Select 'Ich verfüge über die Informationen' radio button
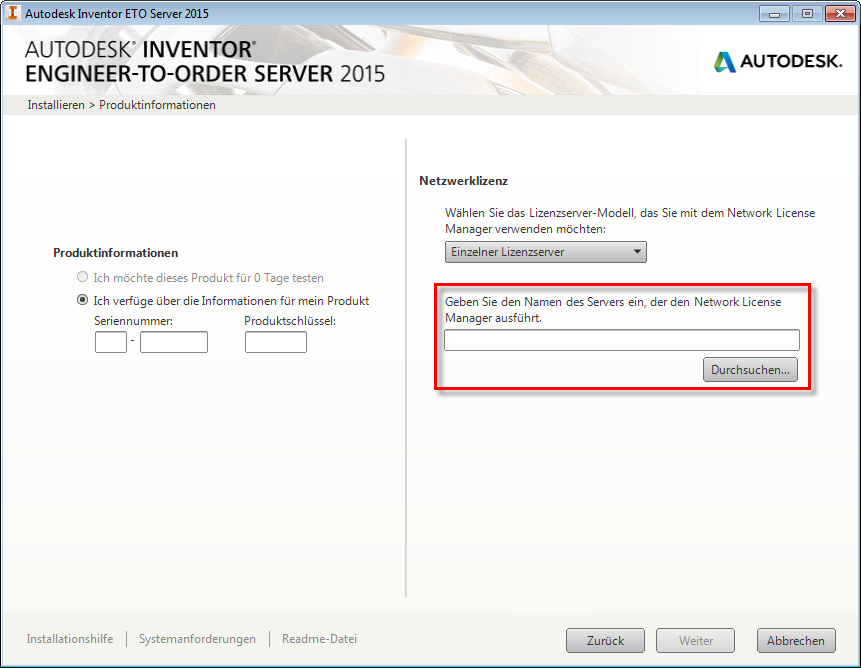Image resolution: width=861 pixels, height=668 pixels. tap(82, 300)
